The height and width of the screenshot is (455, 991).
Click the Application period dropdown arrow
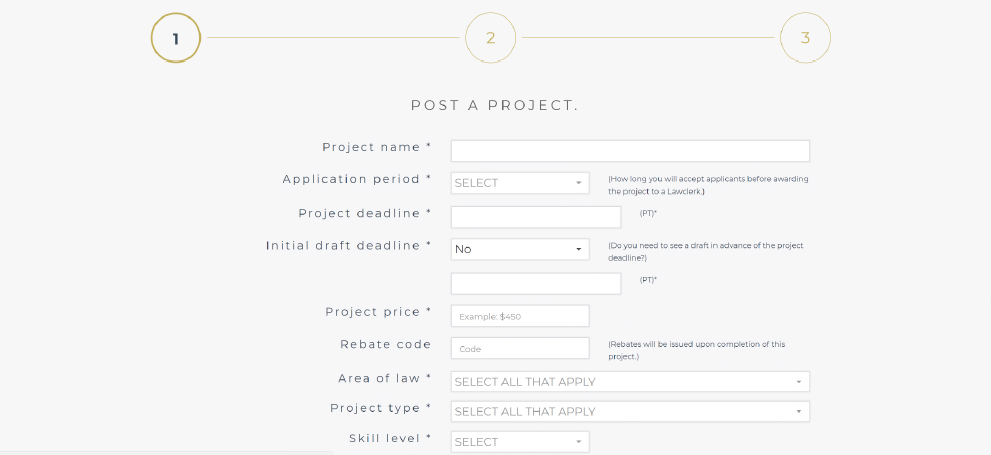click(x=578, y=183)
